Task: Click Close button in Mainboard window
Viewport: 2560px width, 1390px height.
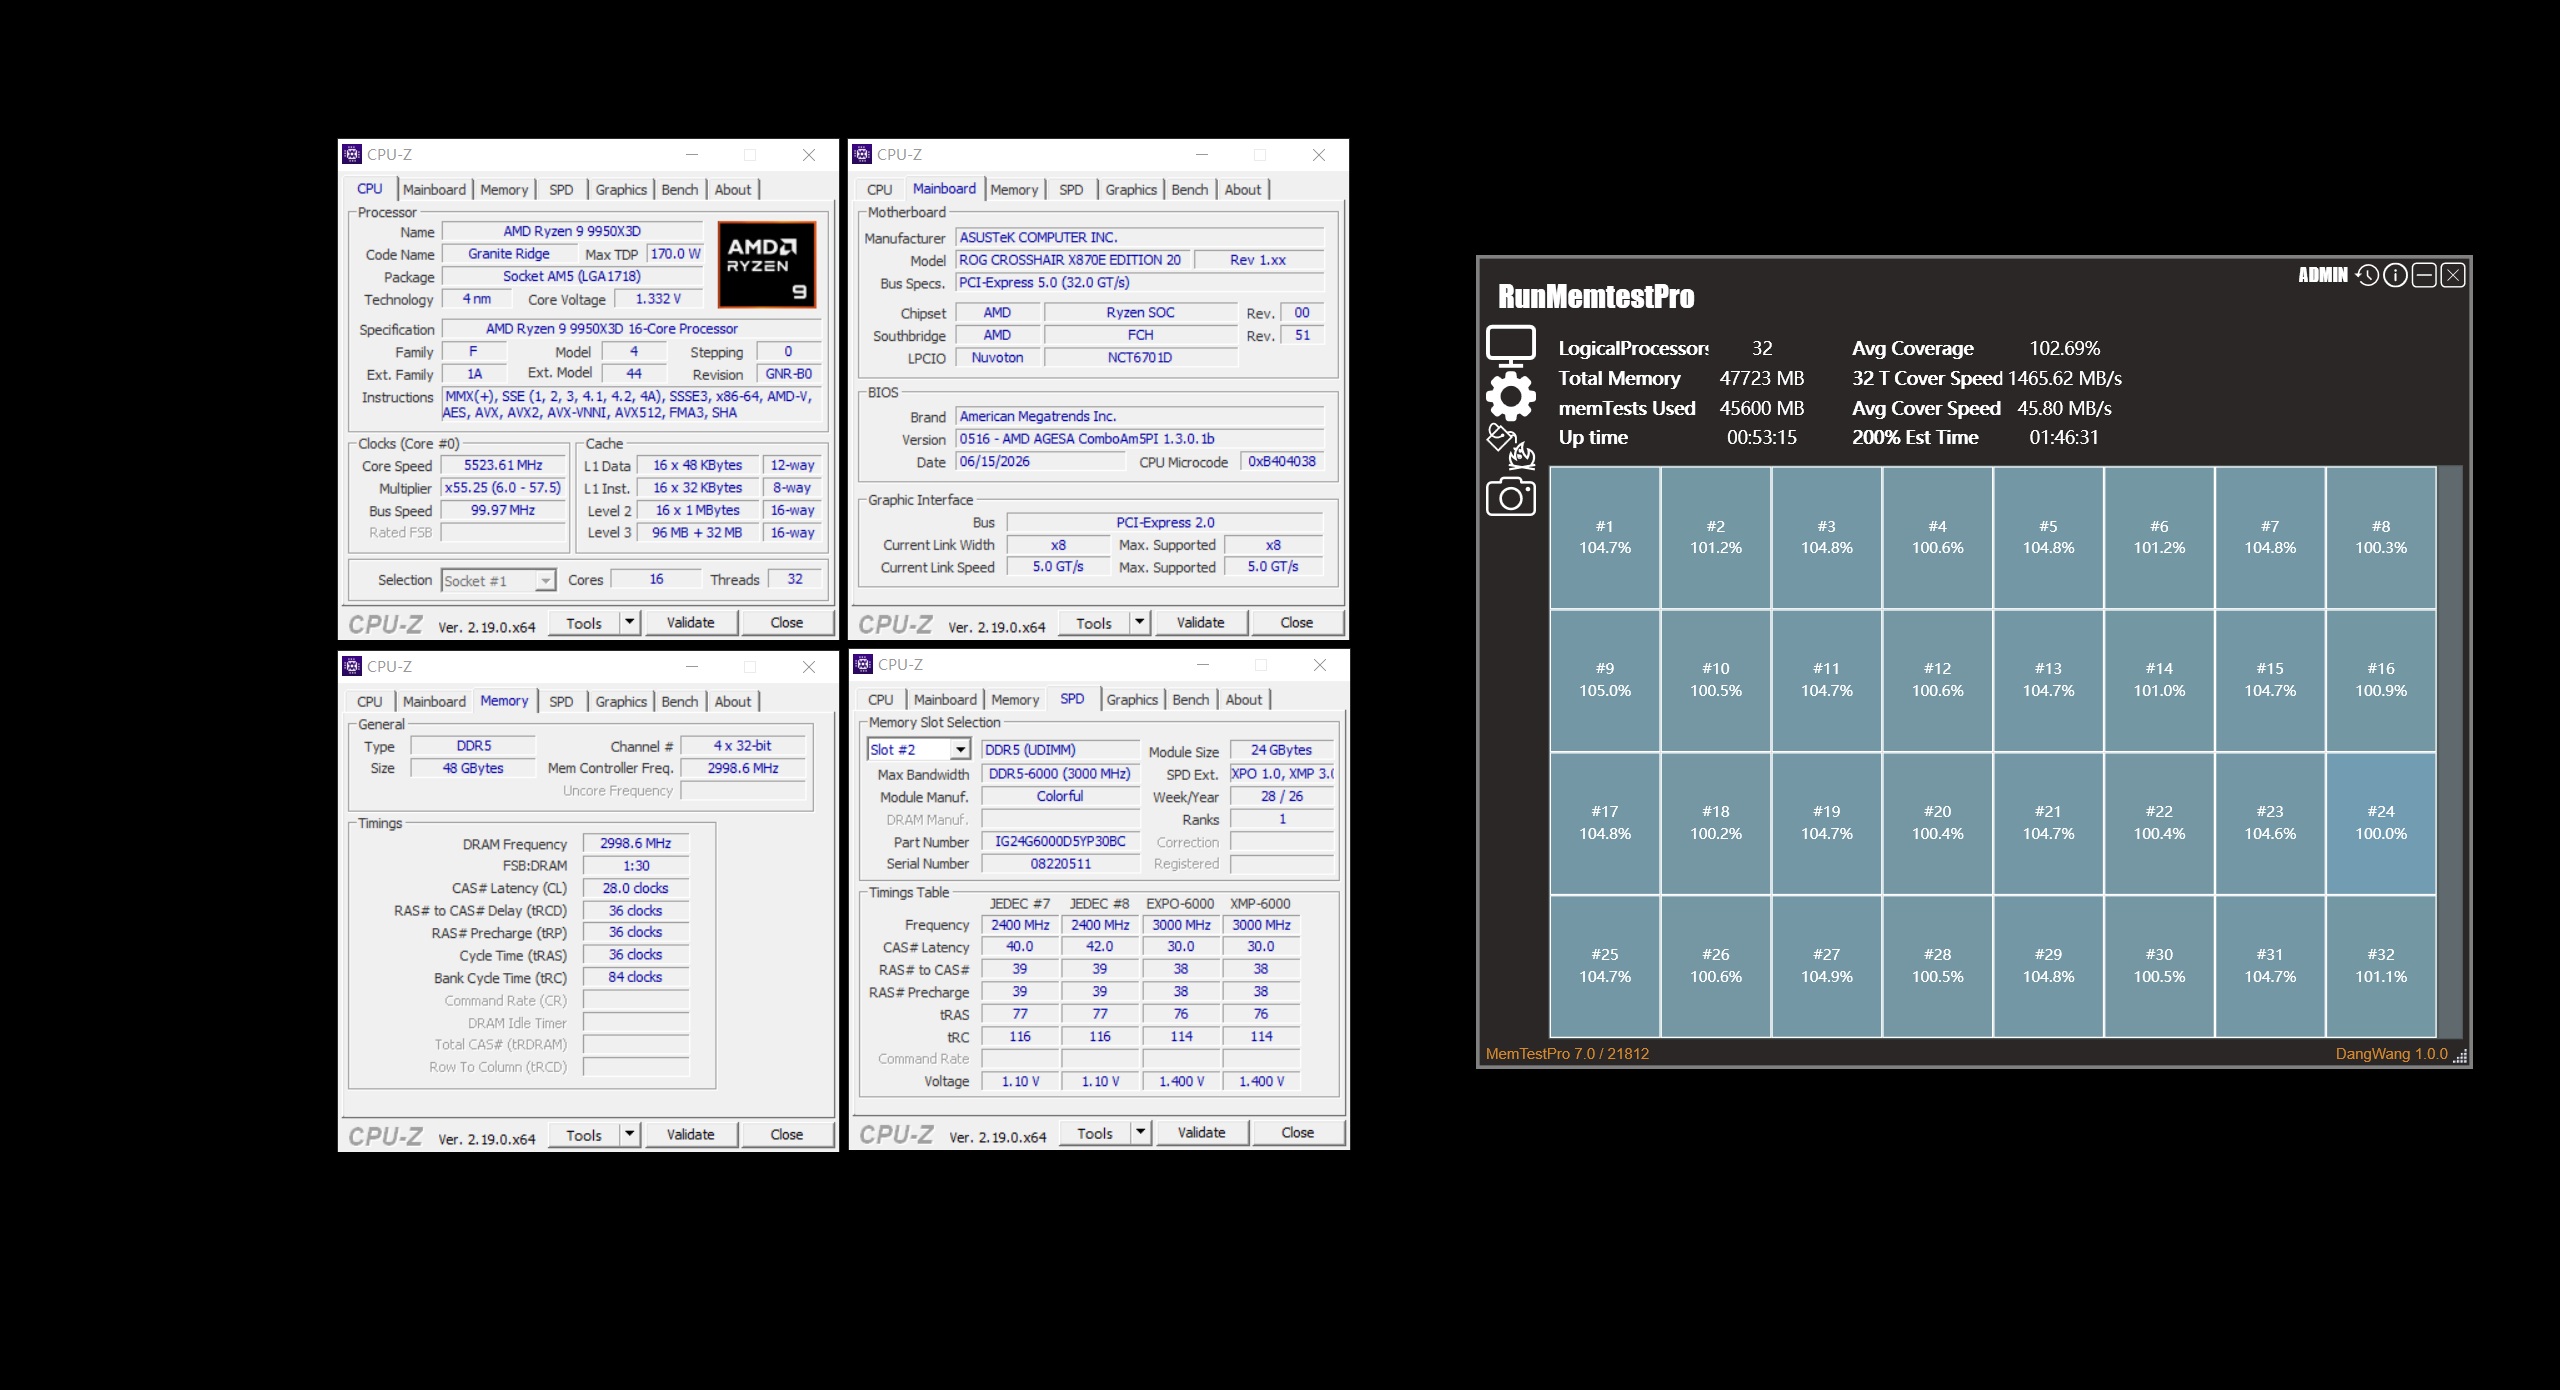Action: [1297, 622]
